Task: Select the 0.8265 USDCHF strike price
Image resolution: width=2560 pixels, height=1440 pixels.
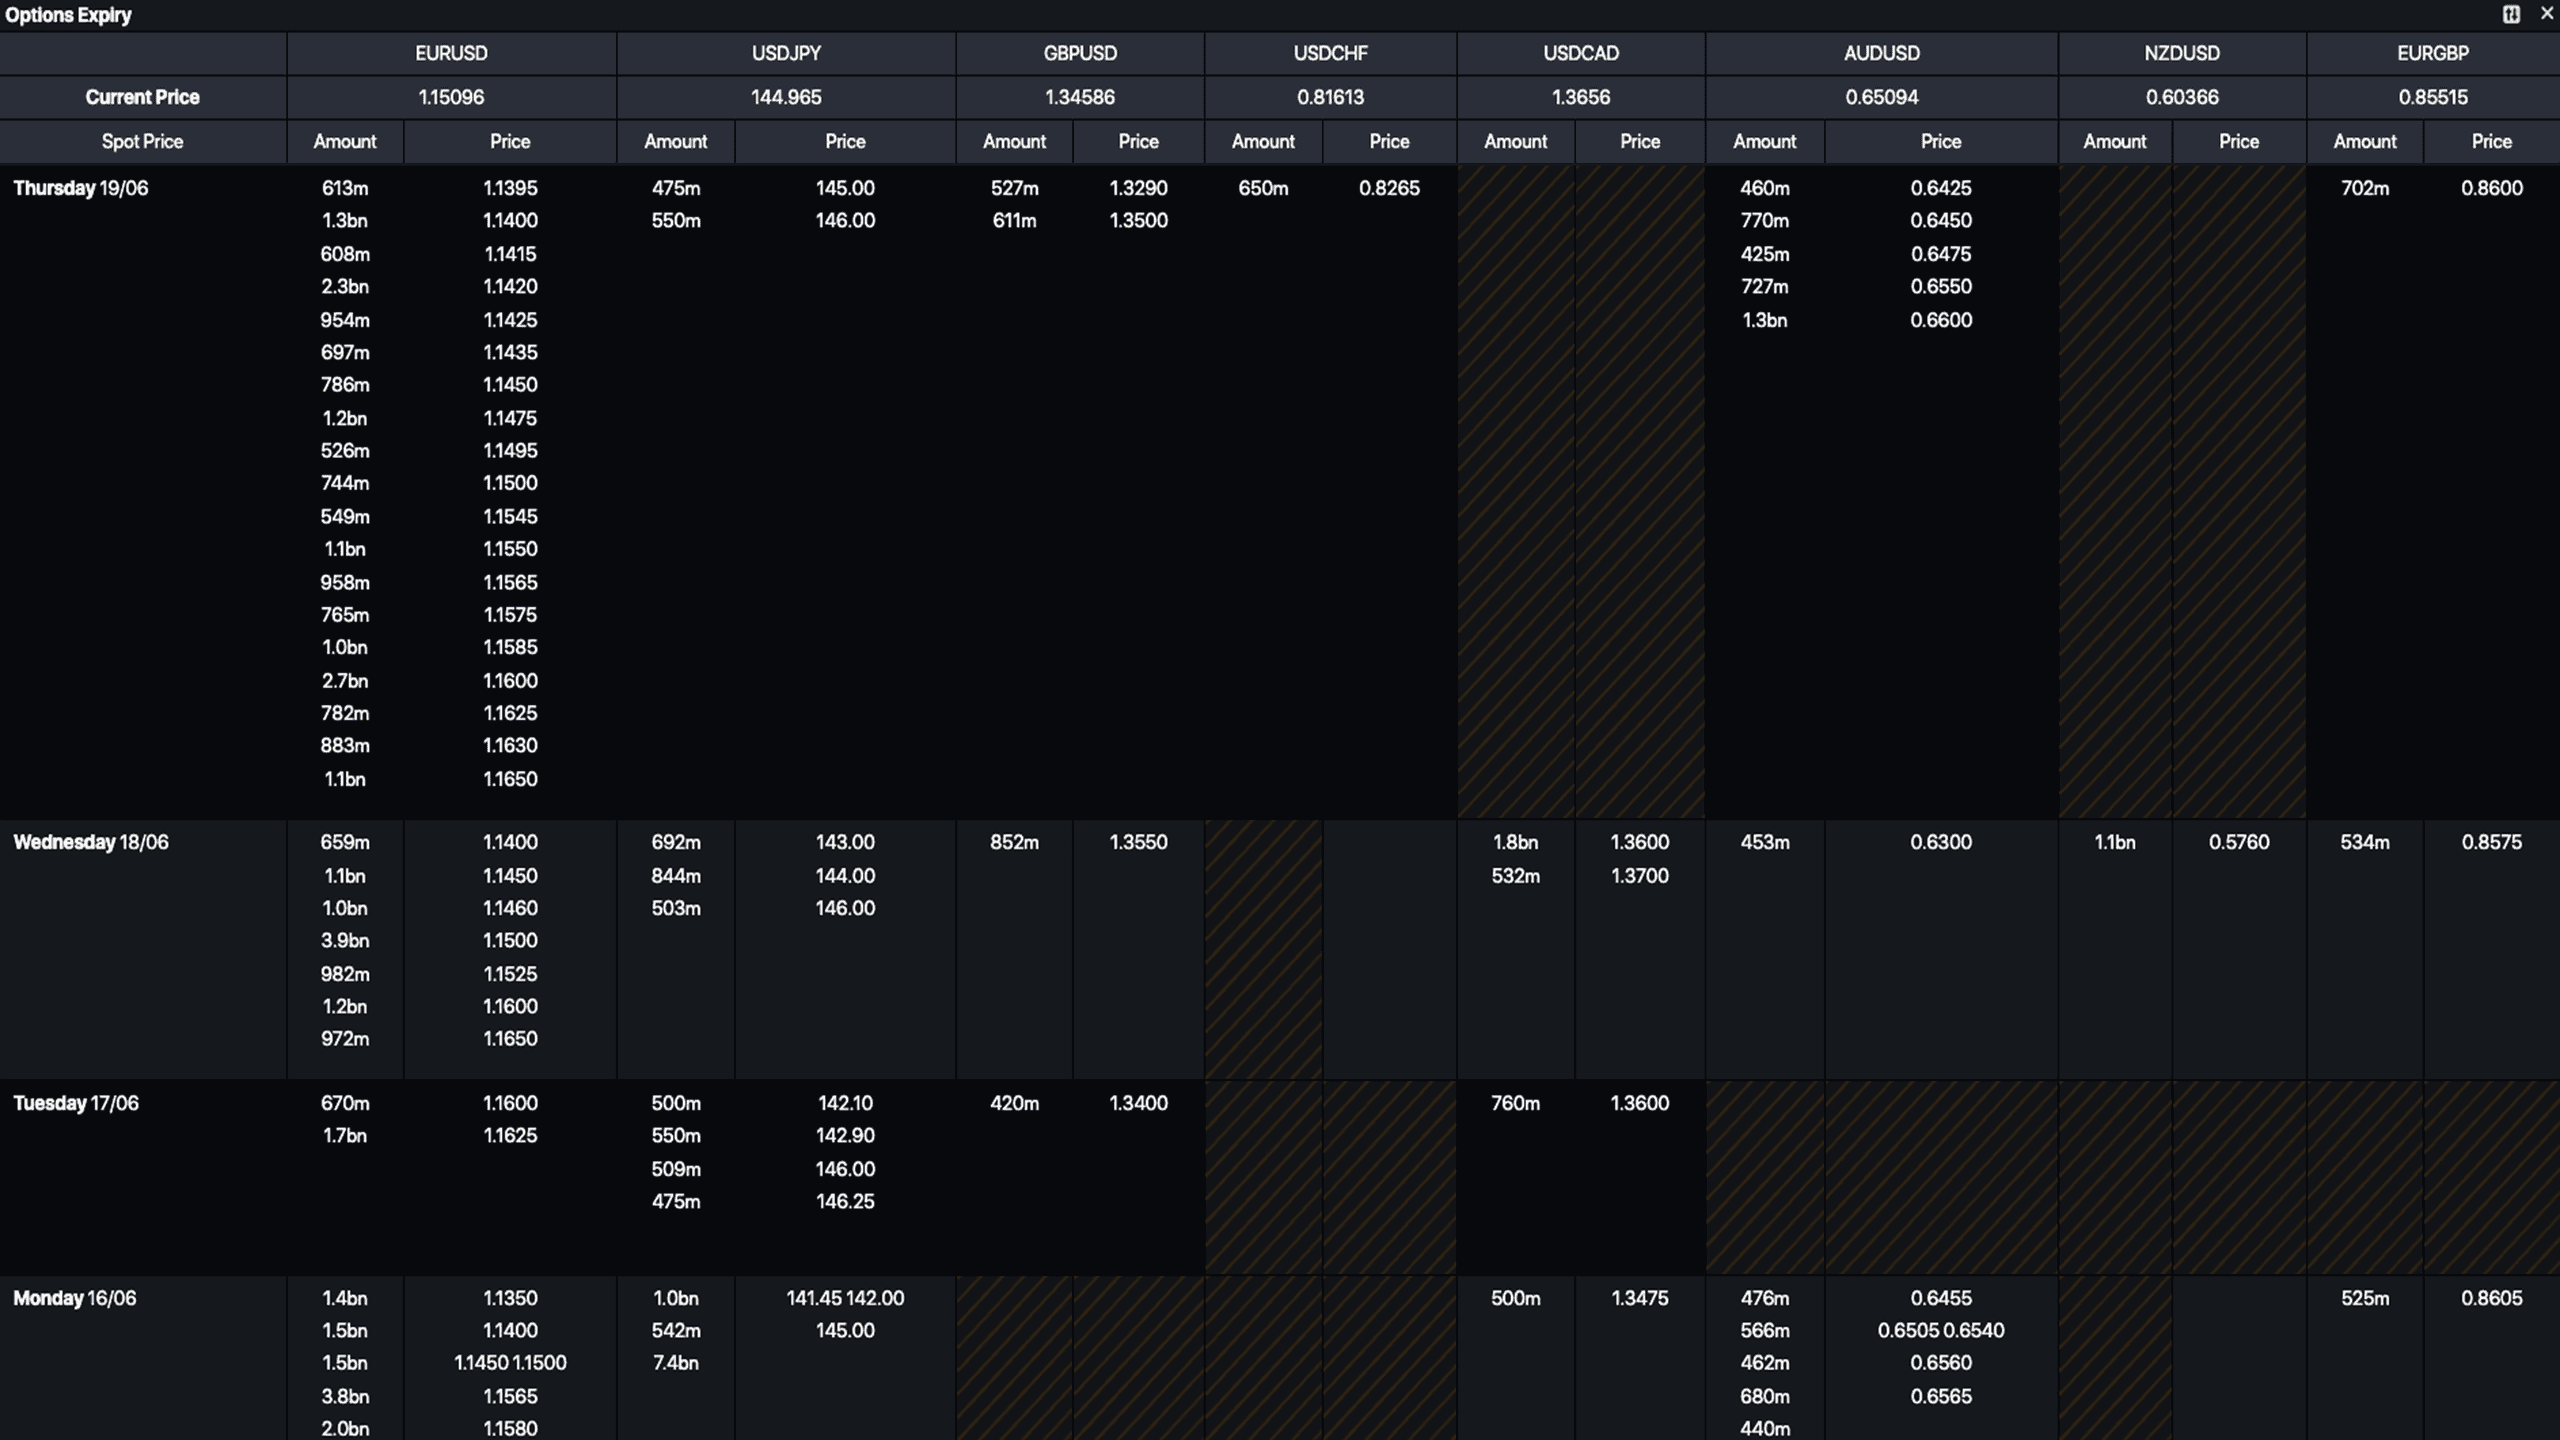Action: (x=1389, y=188)
